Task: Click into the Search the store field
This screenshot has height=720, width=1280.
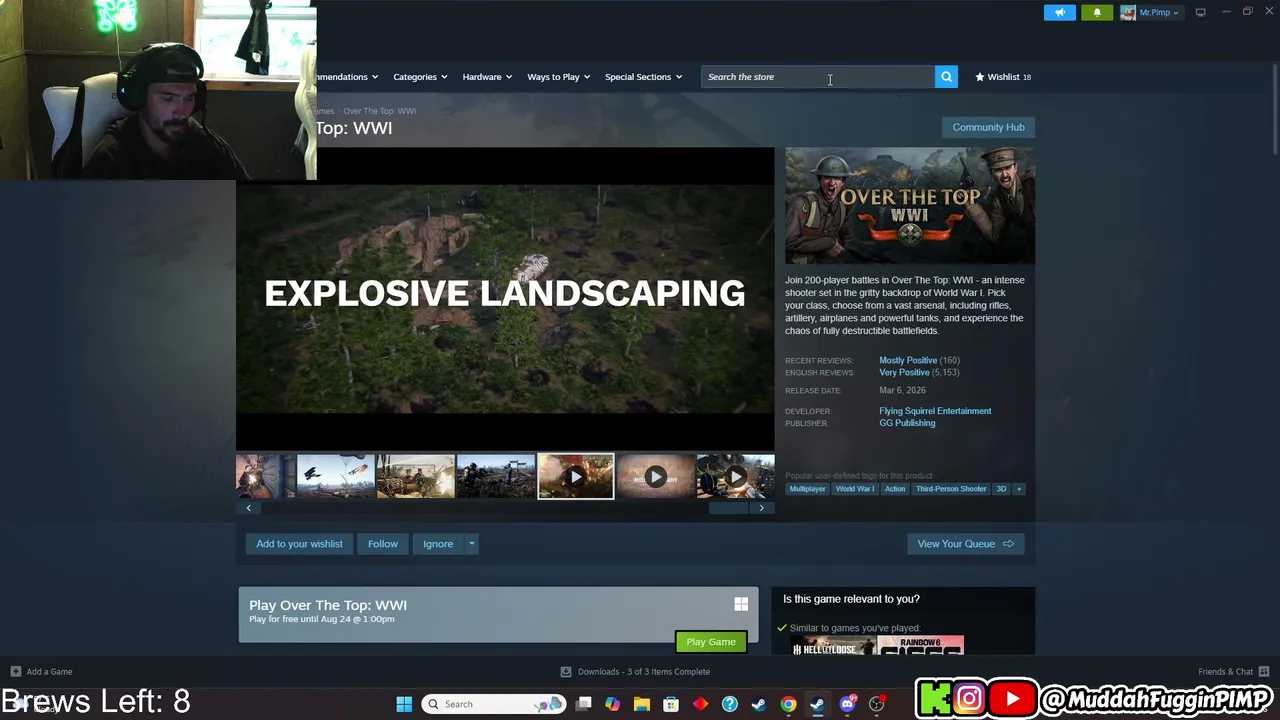Action: [818, 77]
